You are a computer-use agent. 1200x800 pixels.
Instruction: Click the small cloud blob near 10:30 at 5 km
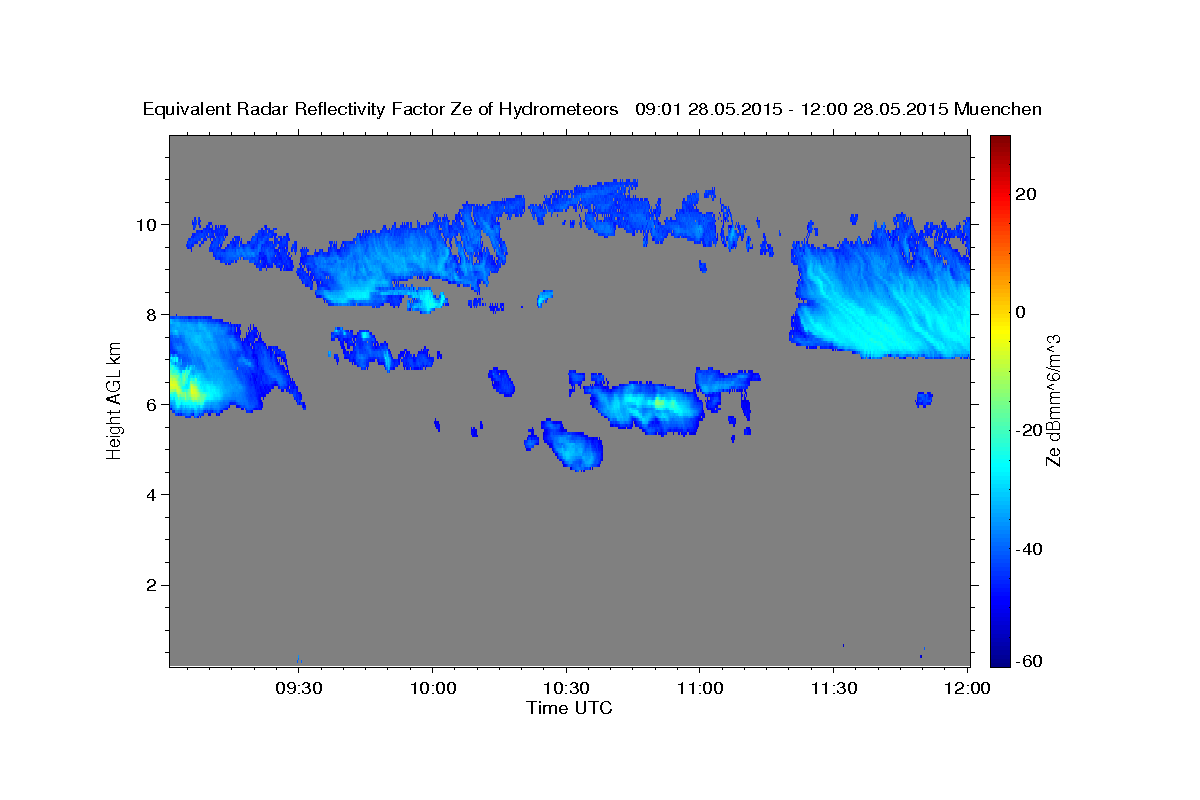click(572, 446)
